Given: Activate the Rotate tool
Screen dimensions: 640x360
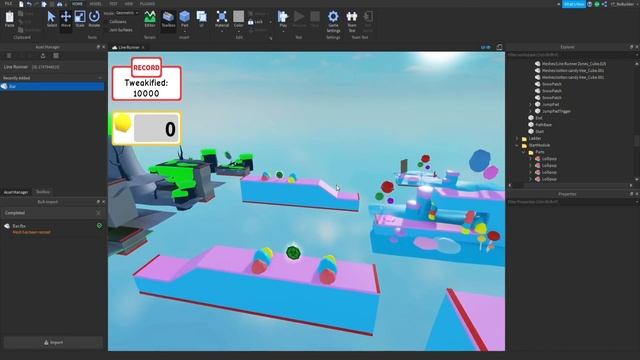Looking at the screenshot, I should 94,19.
